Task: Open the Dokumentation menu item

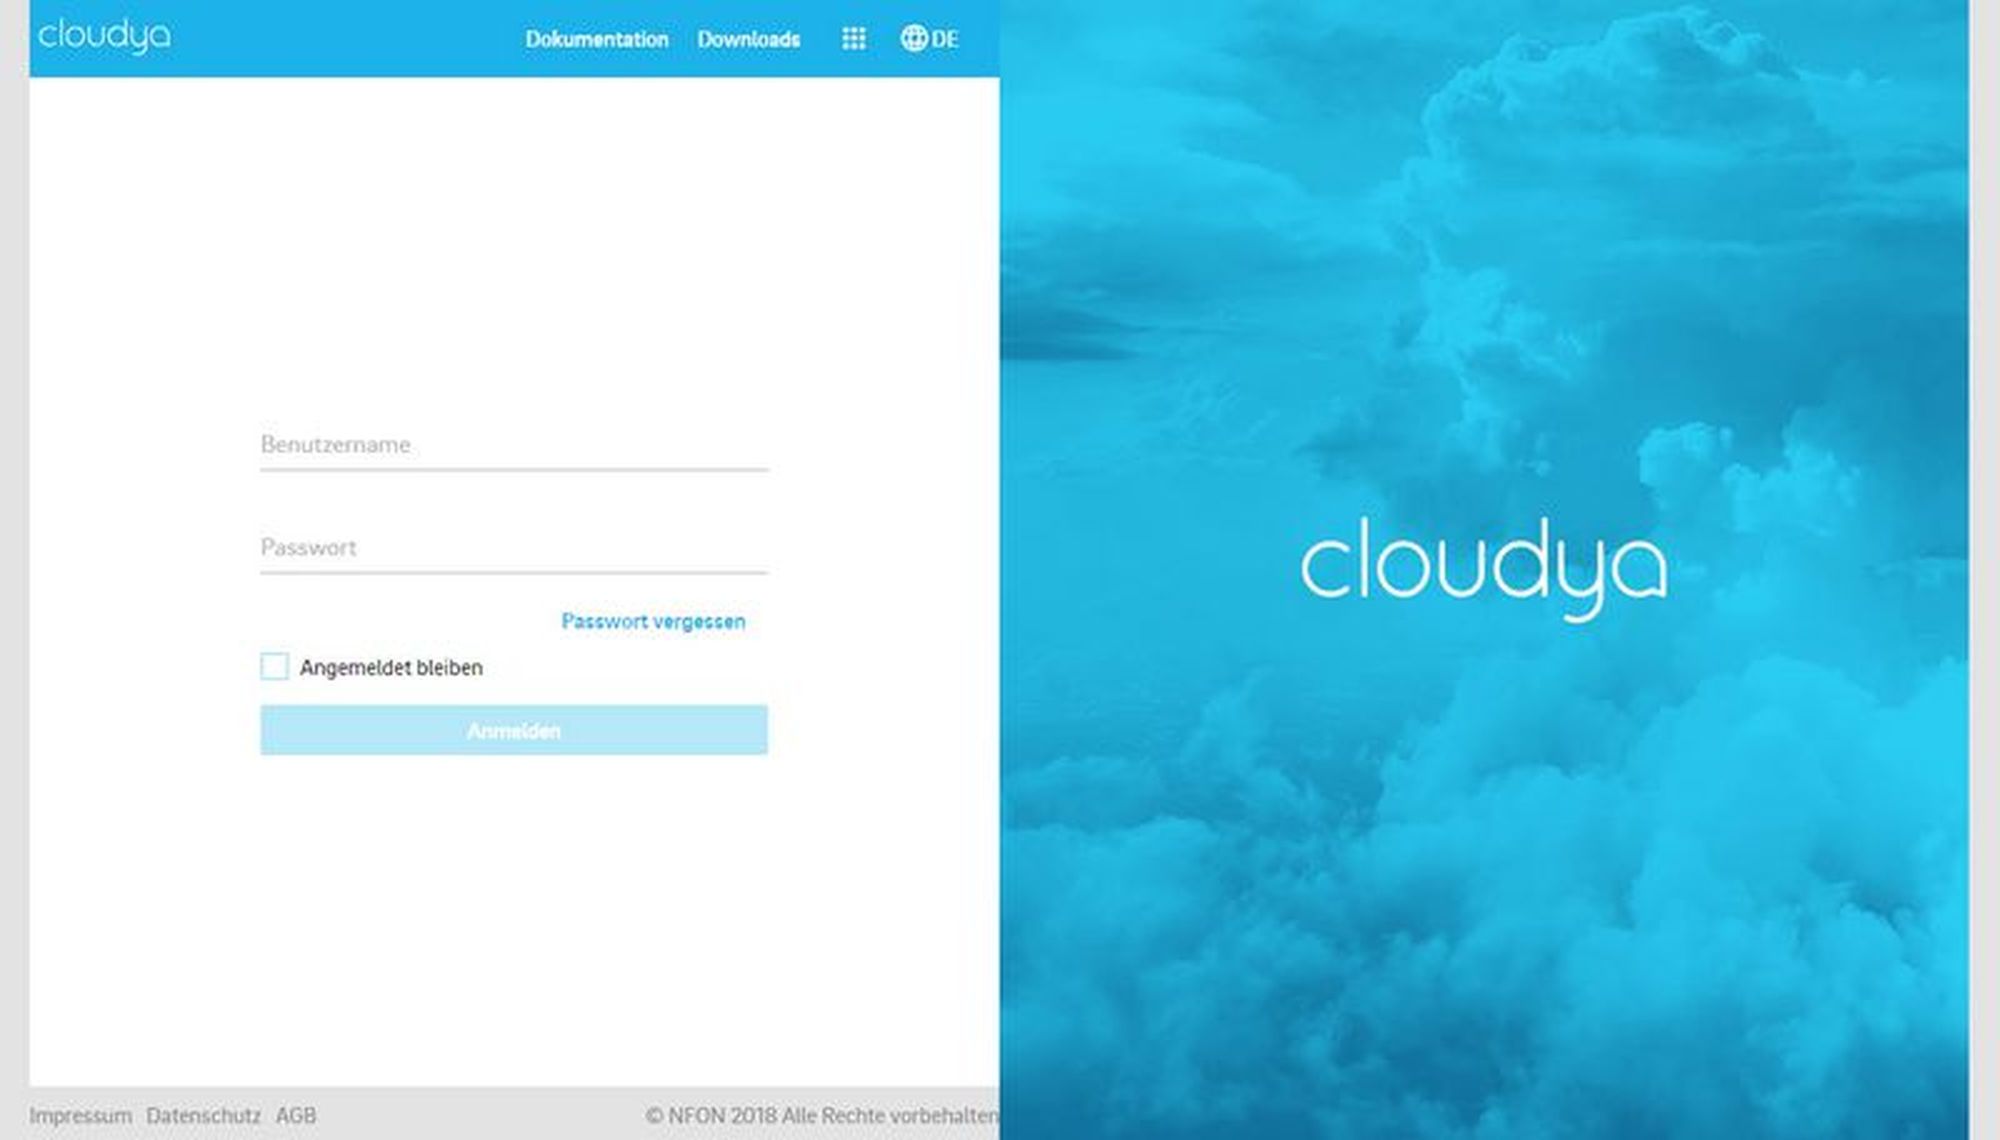Action: (597, 39)
